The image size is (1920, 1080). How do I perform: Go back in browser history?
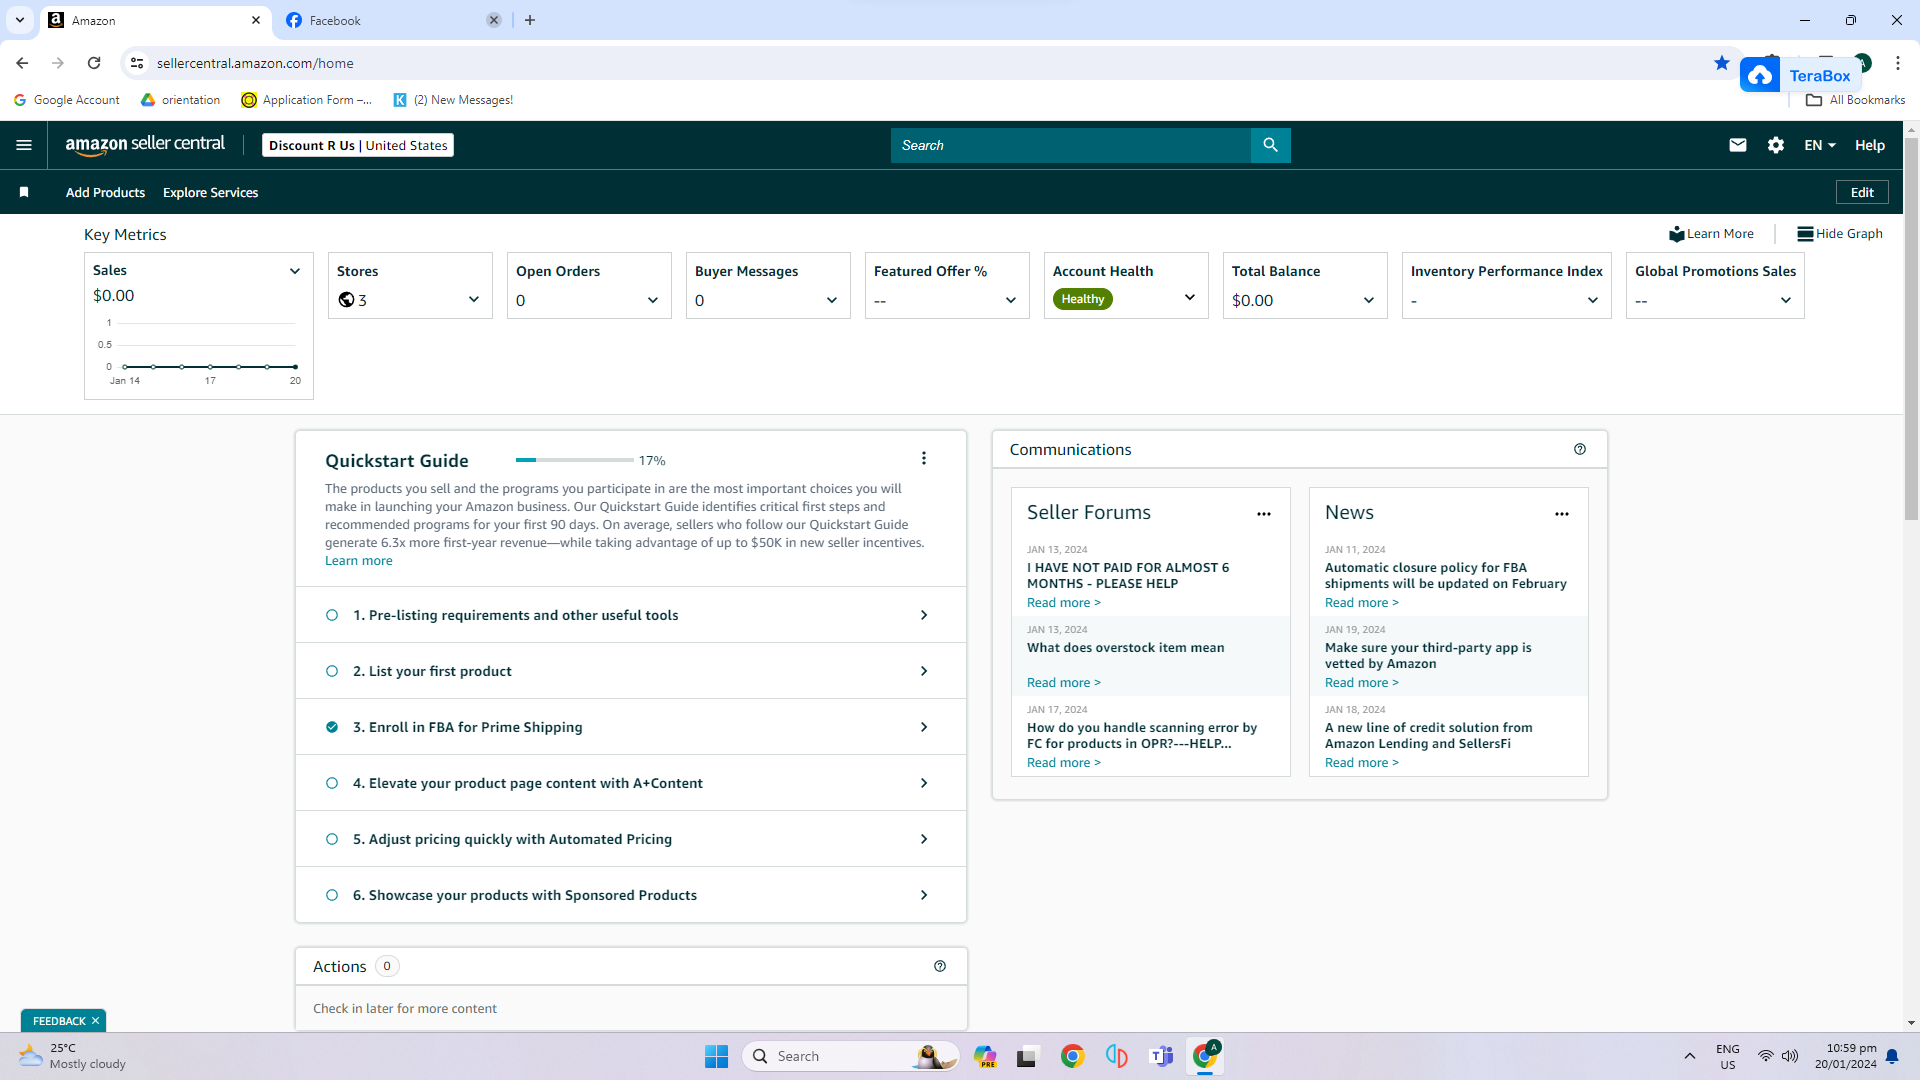22,63
